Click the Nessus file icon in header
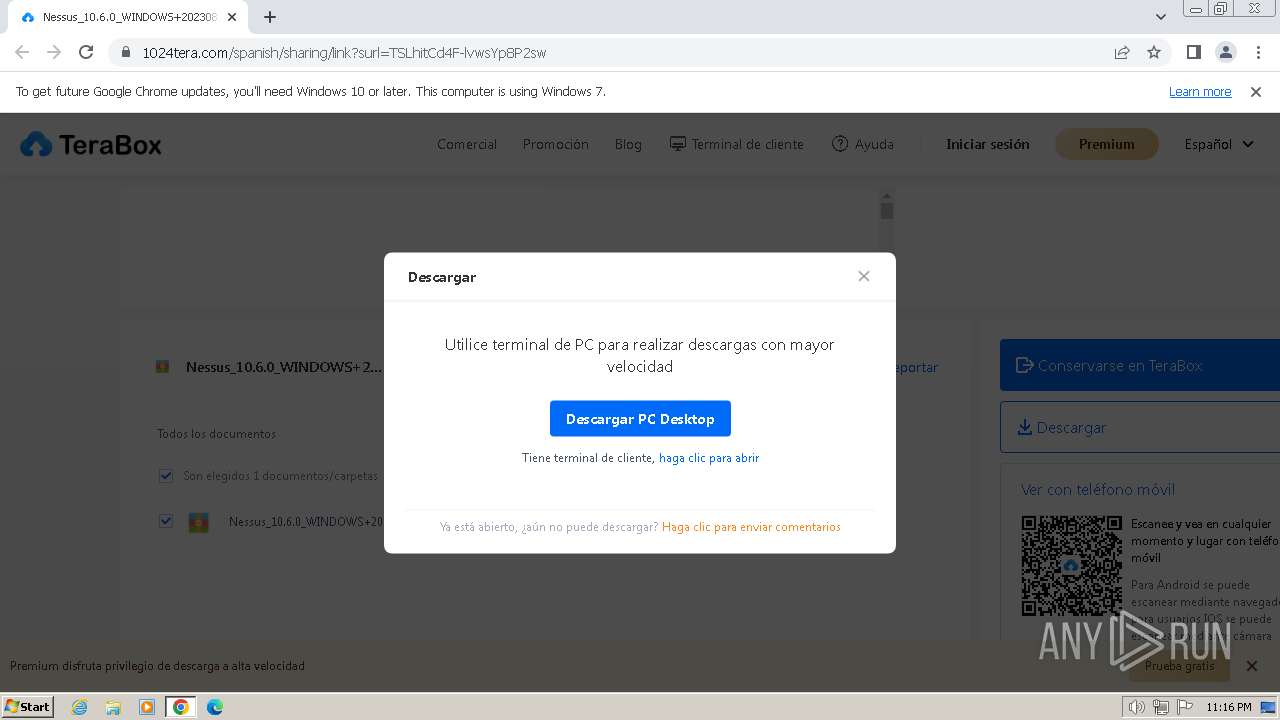Image resolution: width=1280 pixels, height=720 pixels. tap(163, 367)
